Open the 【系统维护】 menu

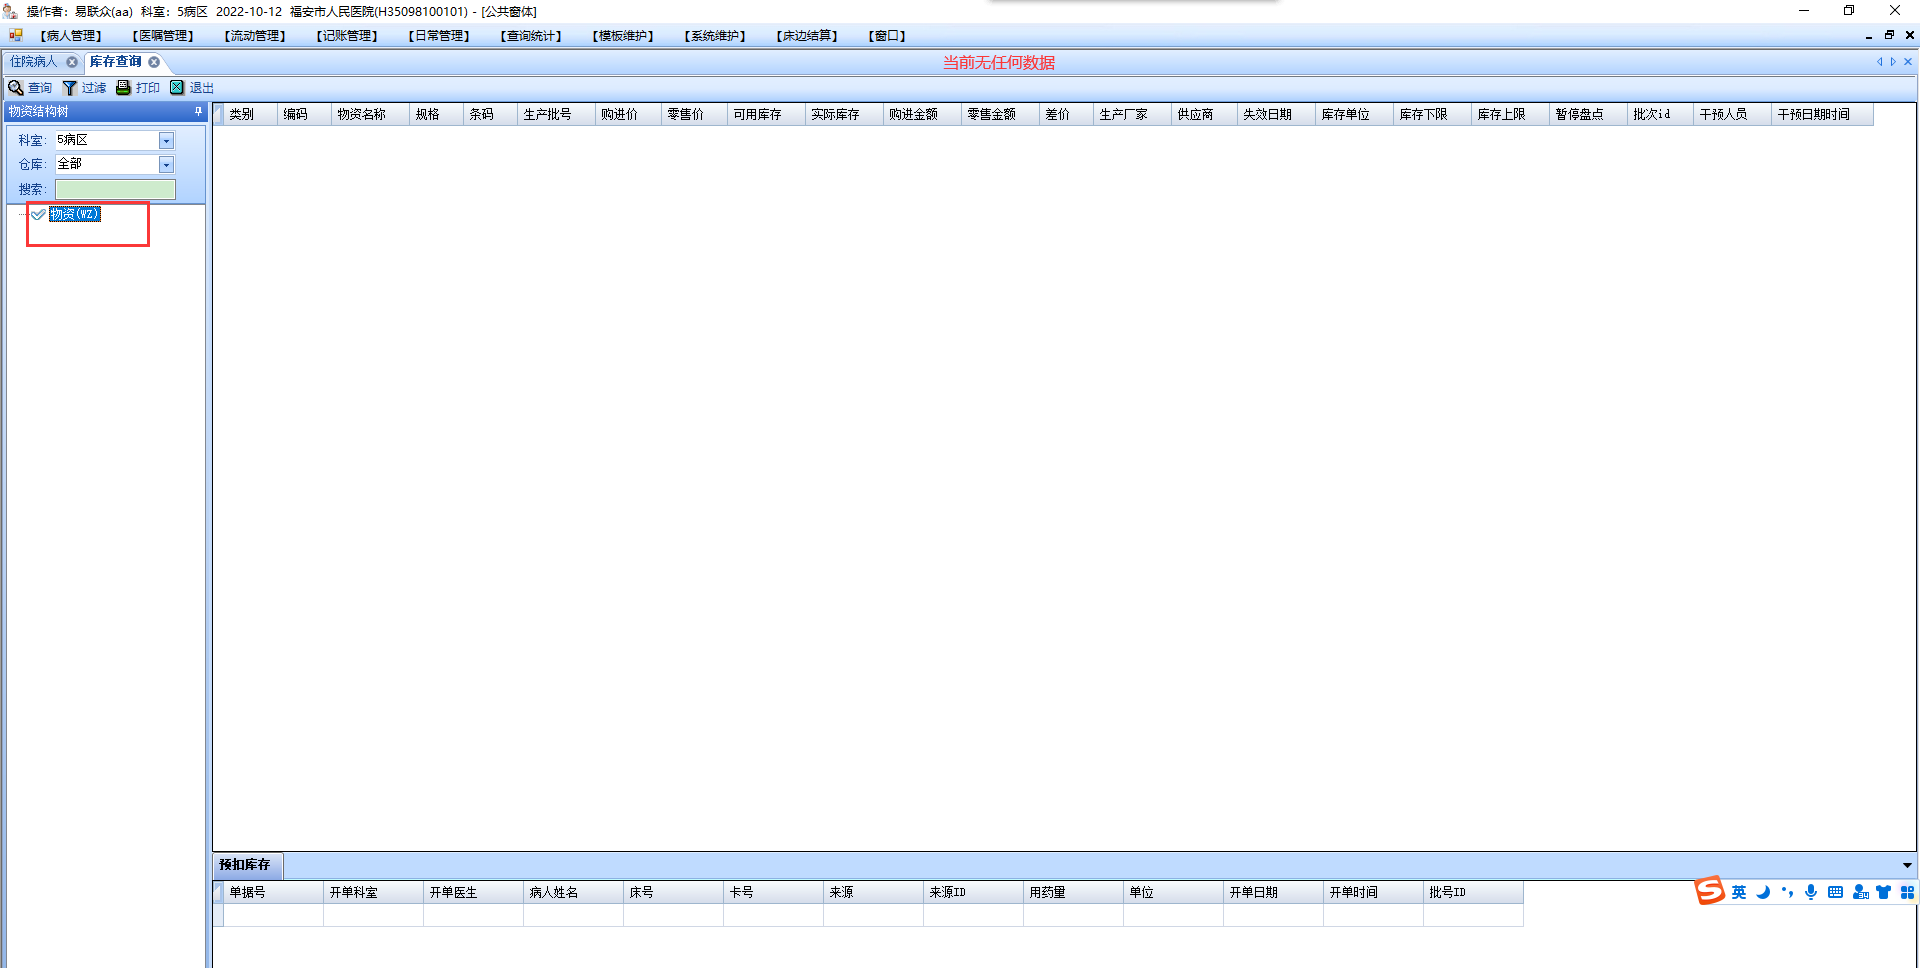click(715, 36)
